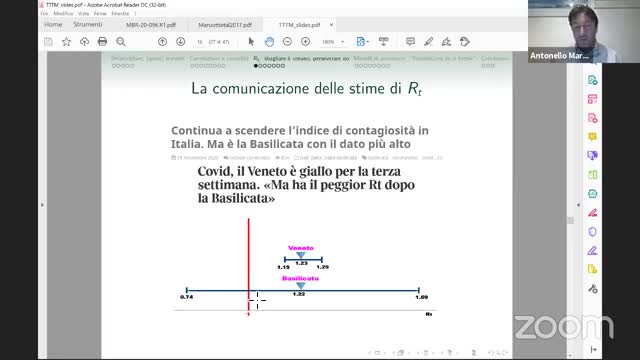
Task: Open the File menu
Action: coord(44,13)
